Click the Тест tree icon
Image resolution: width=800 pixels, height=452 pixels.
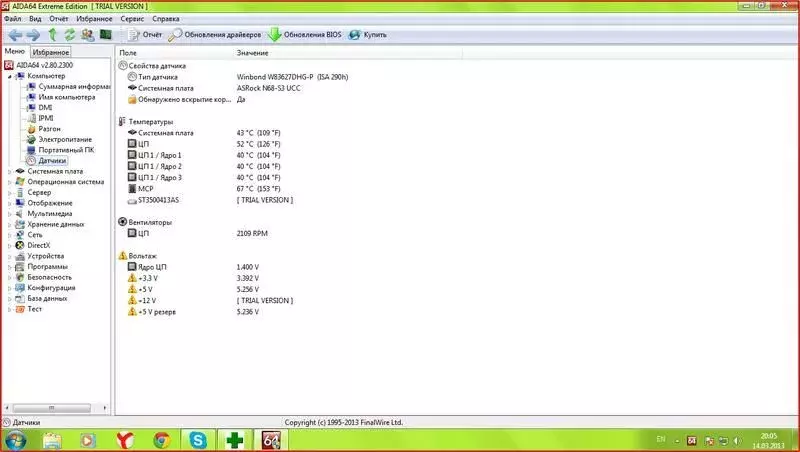click(20, 309)
